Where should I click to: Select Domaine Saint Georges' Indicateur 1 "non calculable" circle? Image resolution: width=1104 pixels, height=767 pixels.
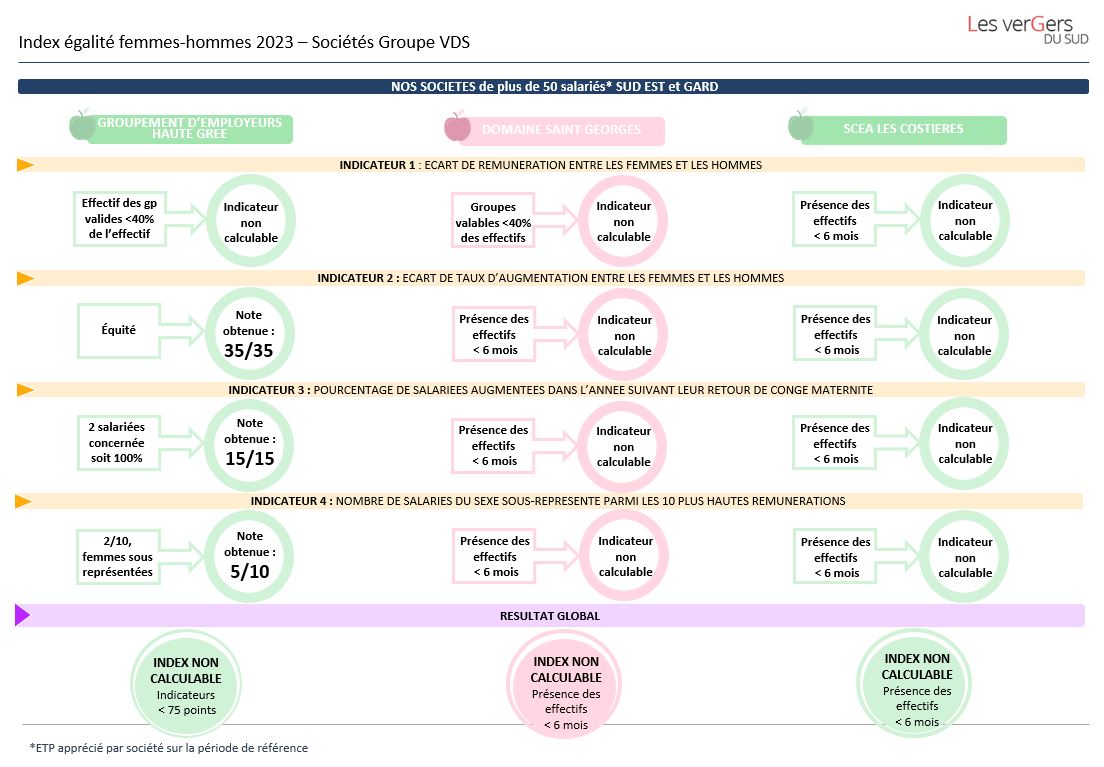coord(623,221)
